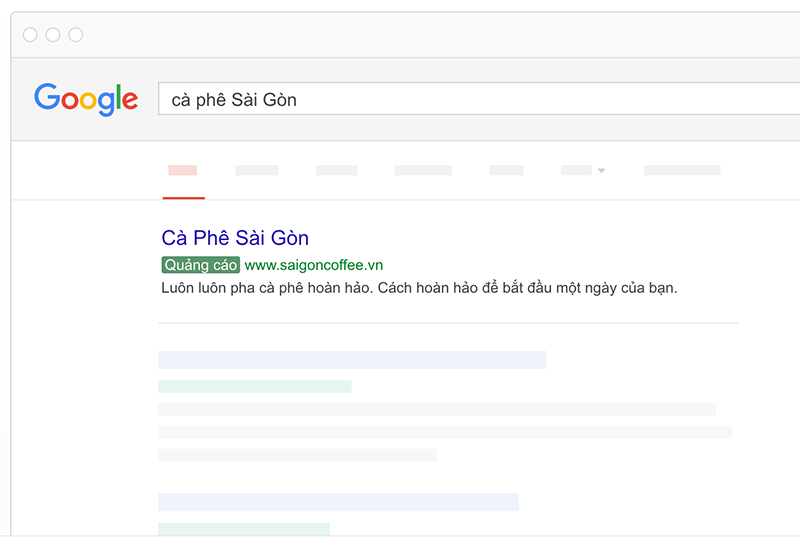Click the green Quảng cáo ad badge
Screen dimensions: 800x541
pyautogui.click(x=201, y=265)
